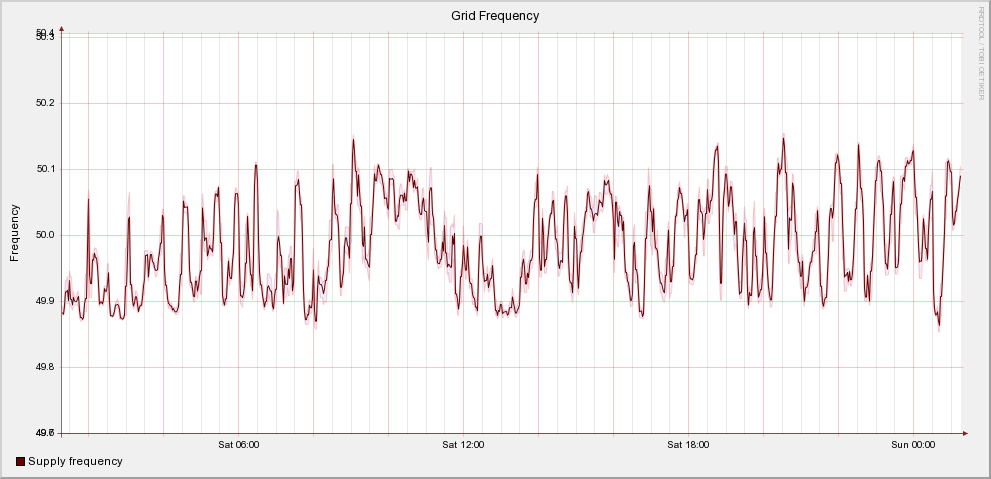Click the y-axis arrowhead at the top
The image size is (991, 479).
62,29
